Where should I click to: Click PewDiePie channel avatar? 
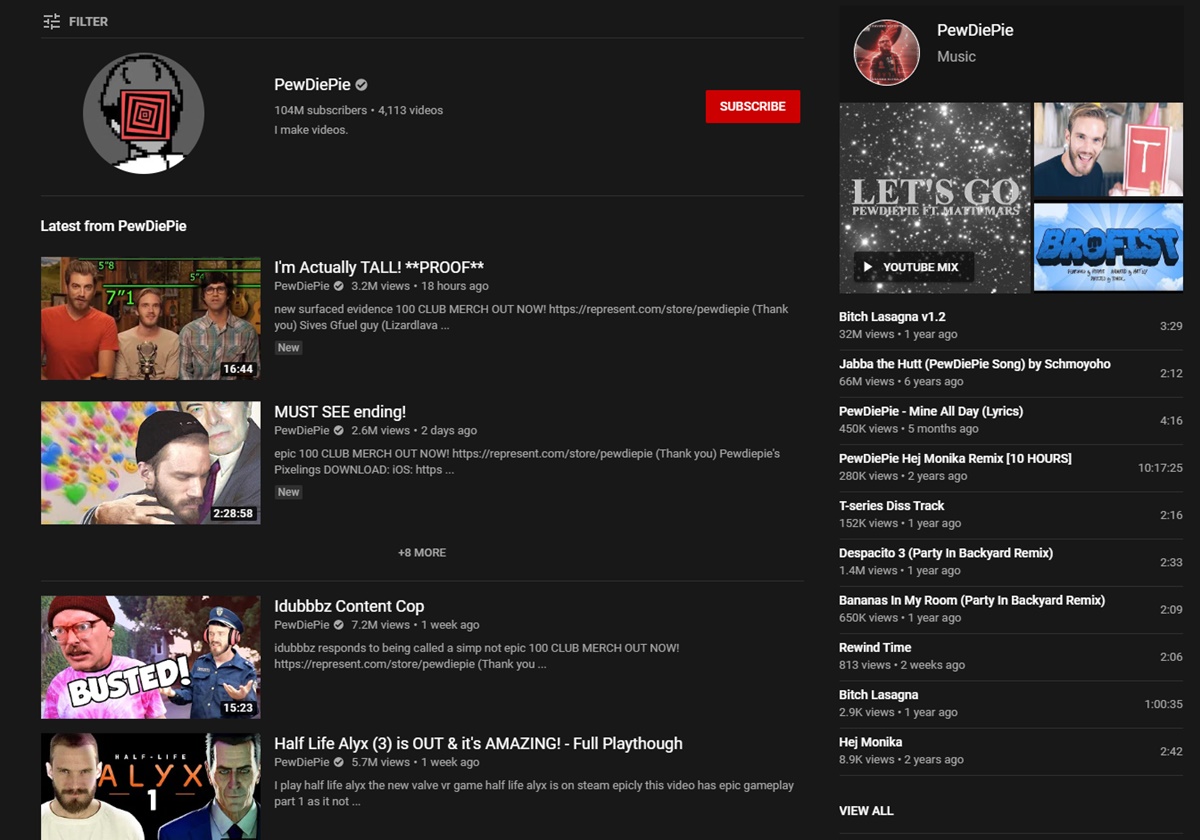[x=143, y=113]
